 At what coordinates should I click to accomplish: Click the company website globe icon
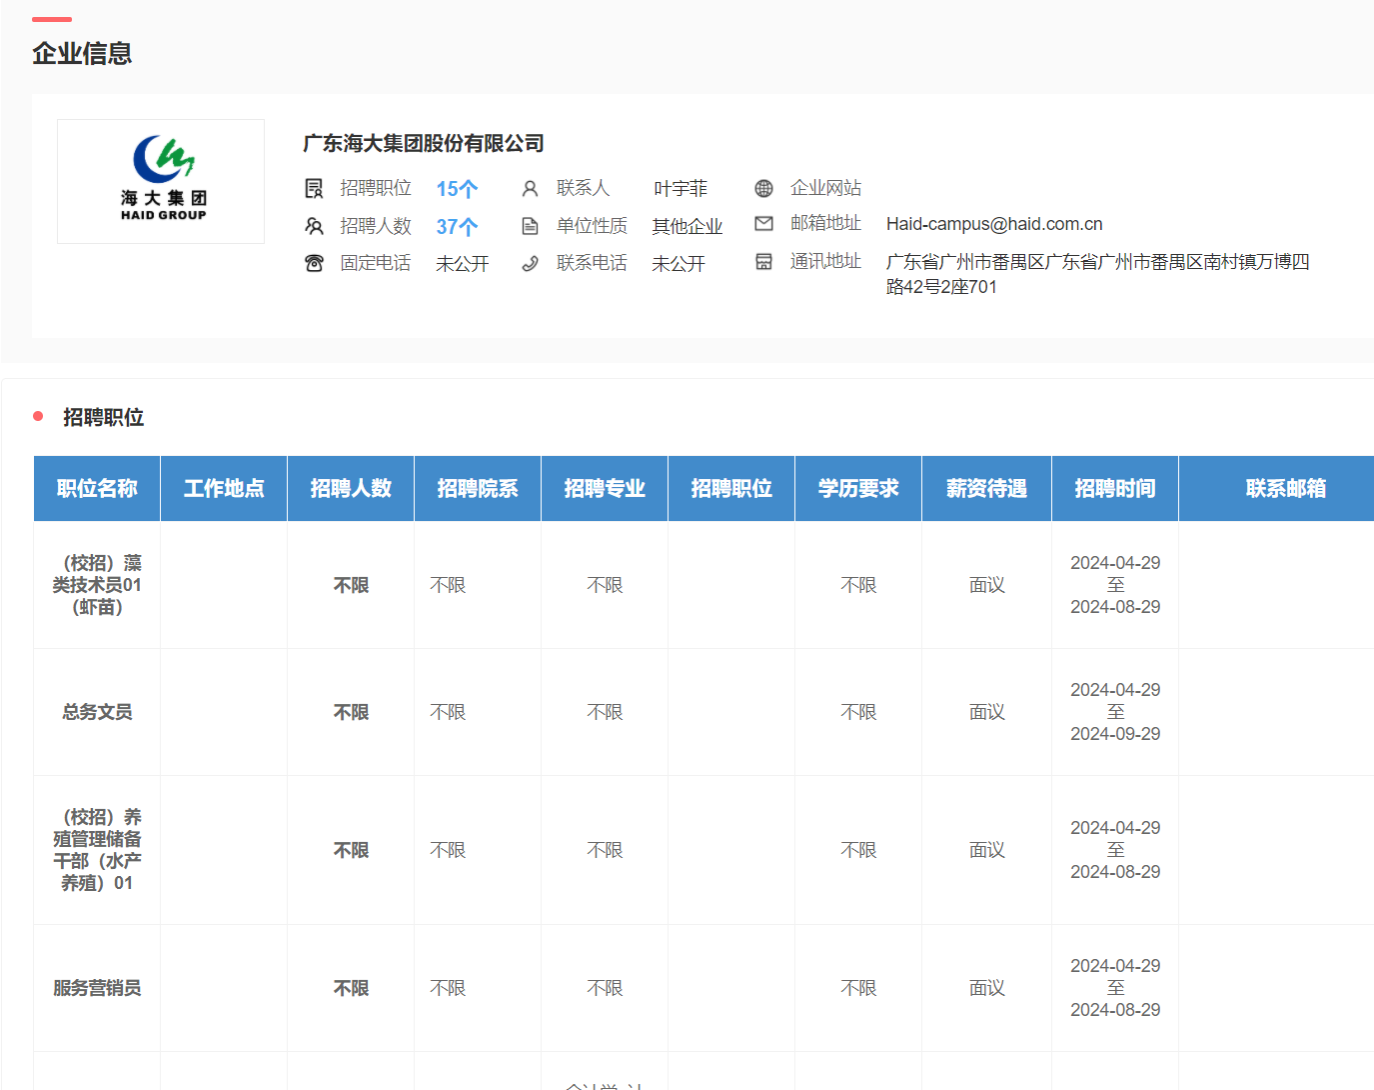tap(764, 188)
